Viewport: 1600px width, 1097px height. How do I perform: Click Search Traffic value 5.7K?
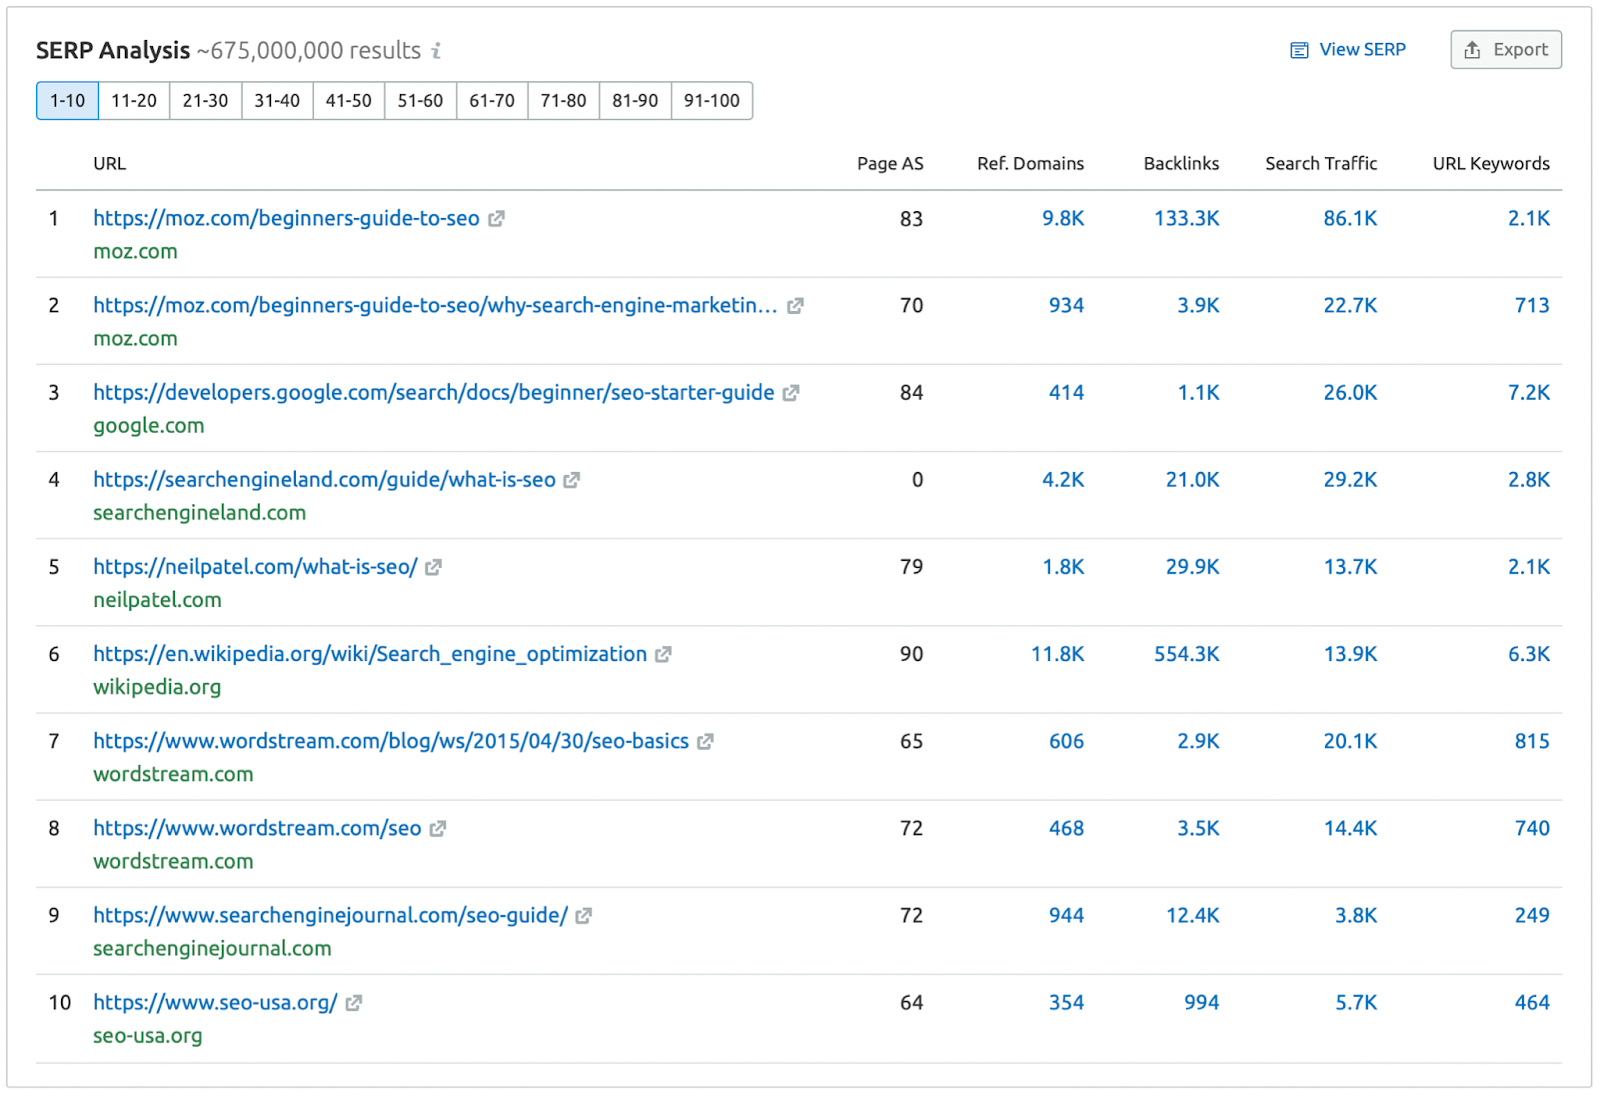click(1356, 1001)
